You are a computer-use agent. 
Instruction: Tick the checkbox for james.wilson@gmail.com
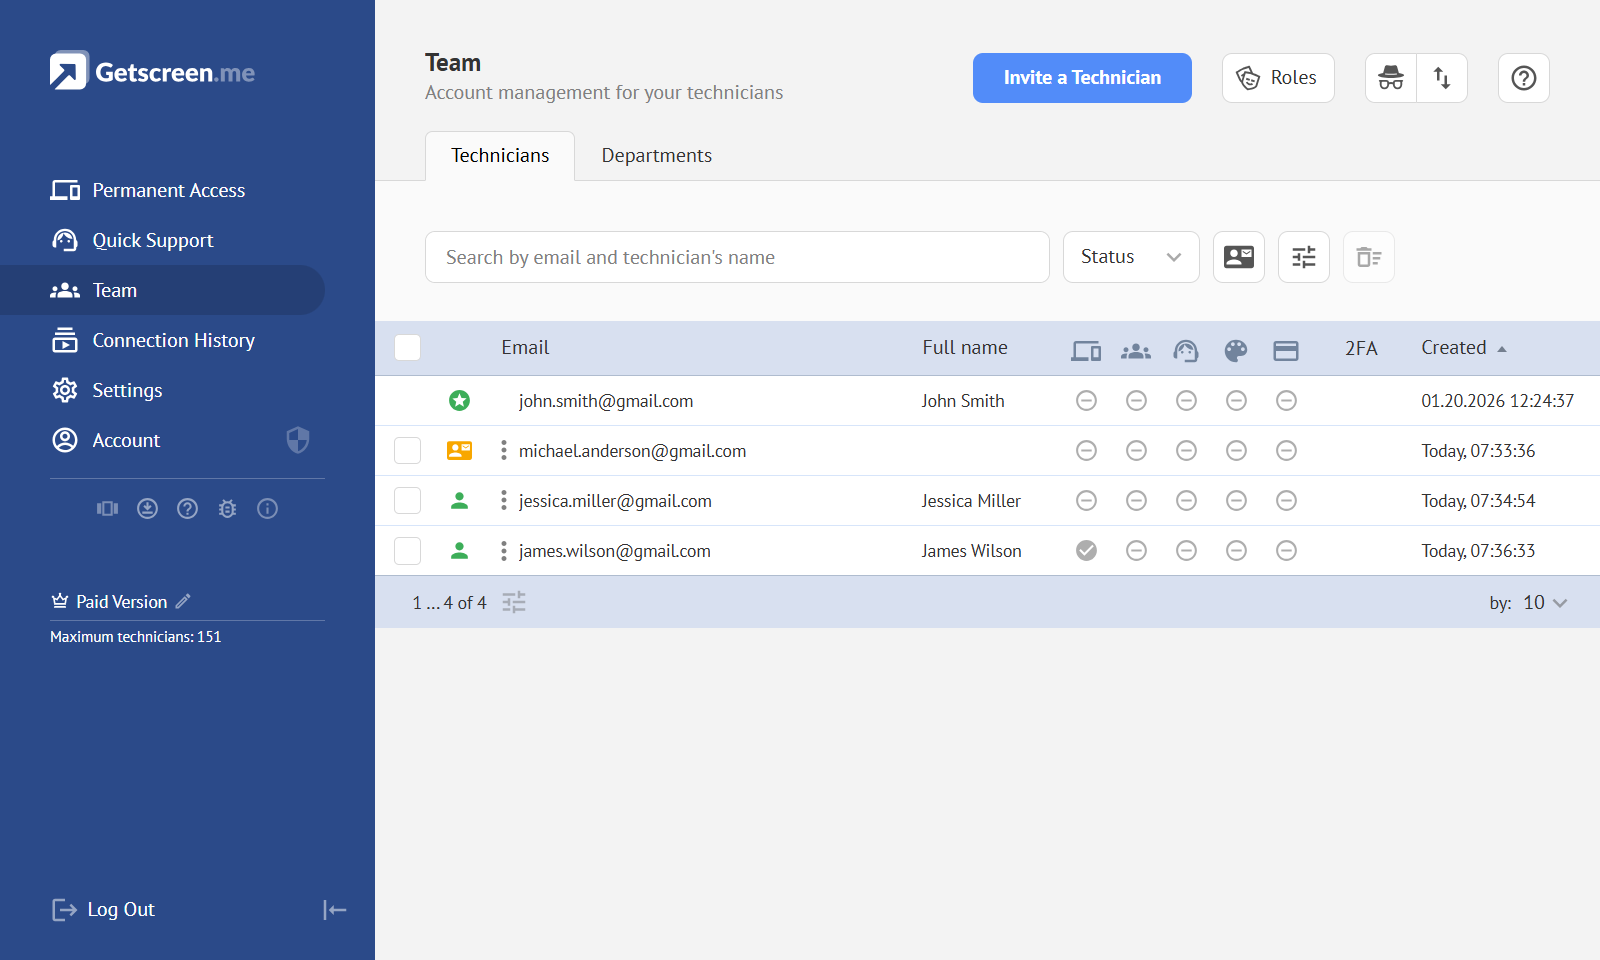pos(407,551)
